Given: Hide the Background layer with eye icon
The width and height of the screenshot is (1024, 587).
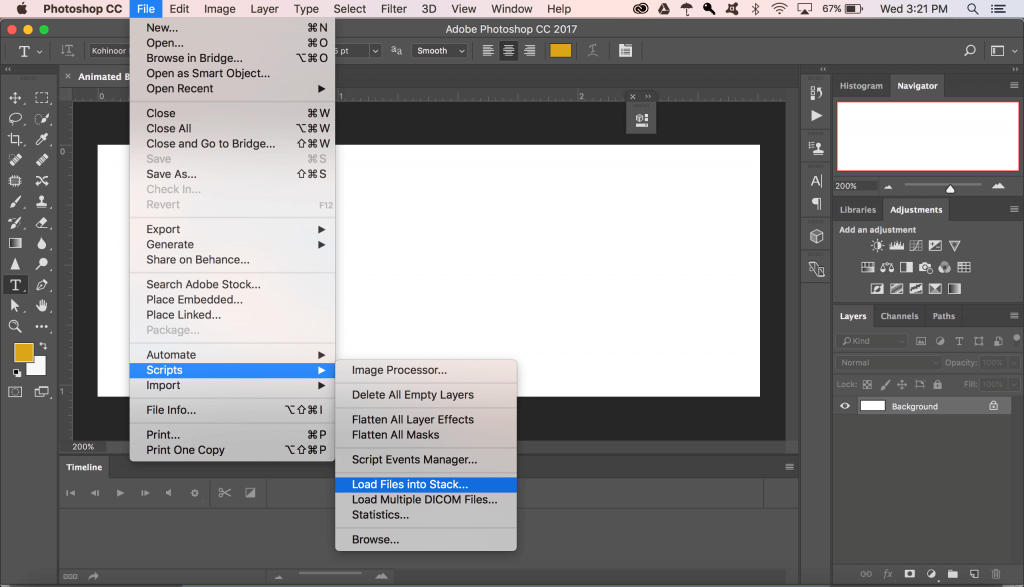Looking at the screenshot, I should [x=845, y=406].
